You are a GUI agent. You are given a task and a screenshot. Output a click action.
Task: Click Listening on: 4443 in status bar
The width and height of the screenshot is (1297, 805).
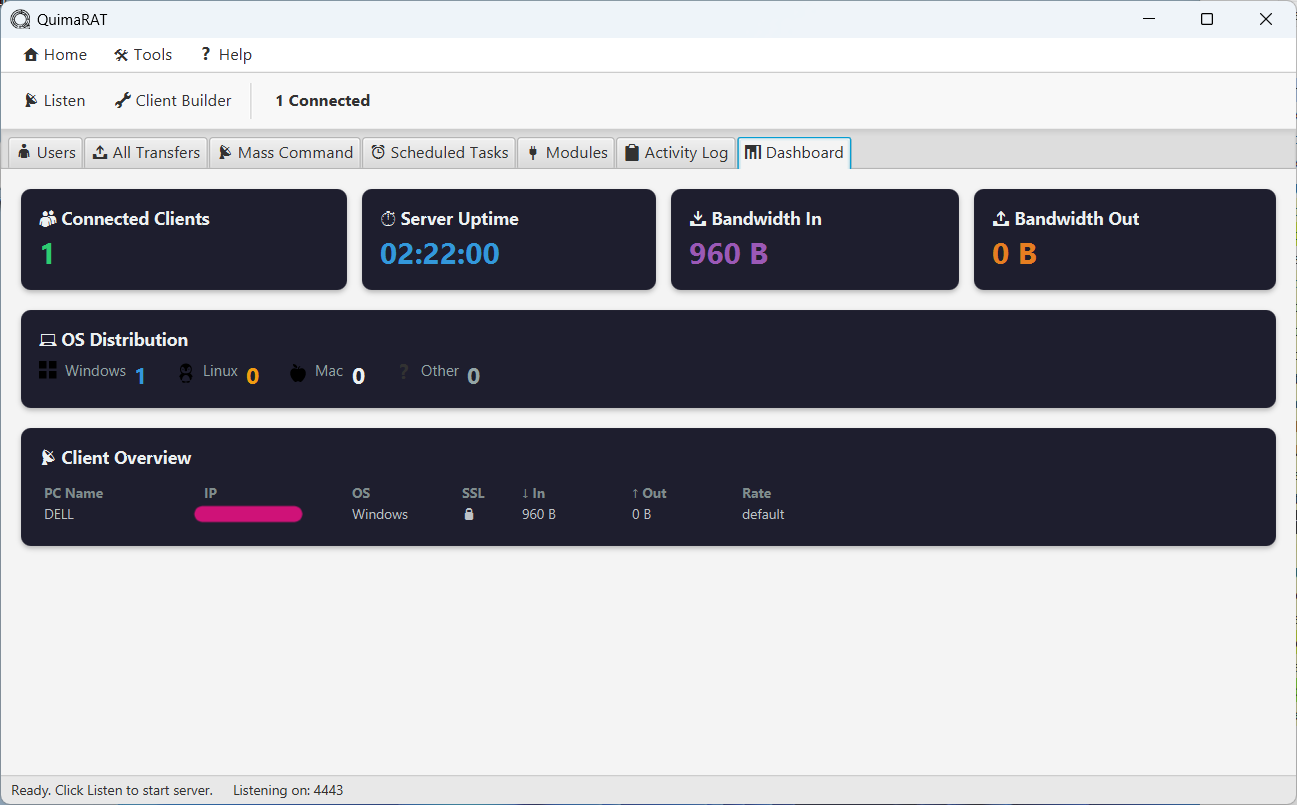click(x=288, y=790)
